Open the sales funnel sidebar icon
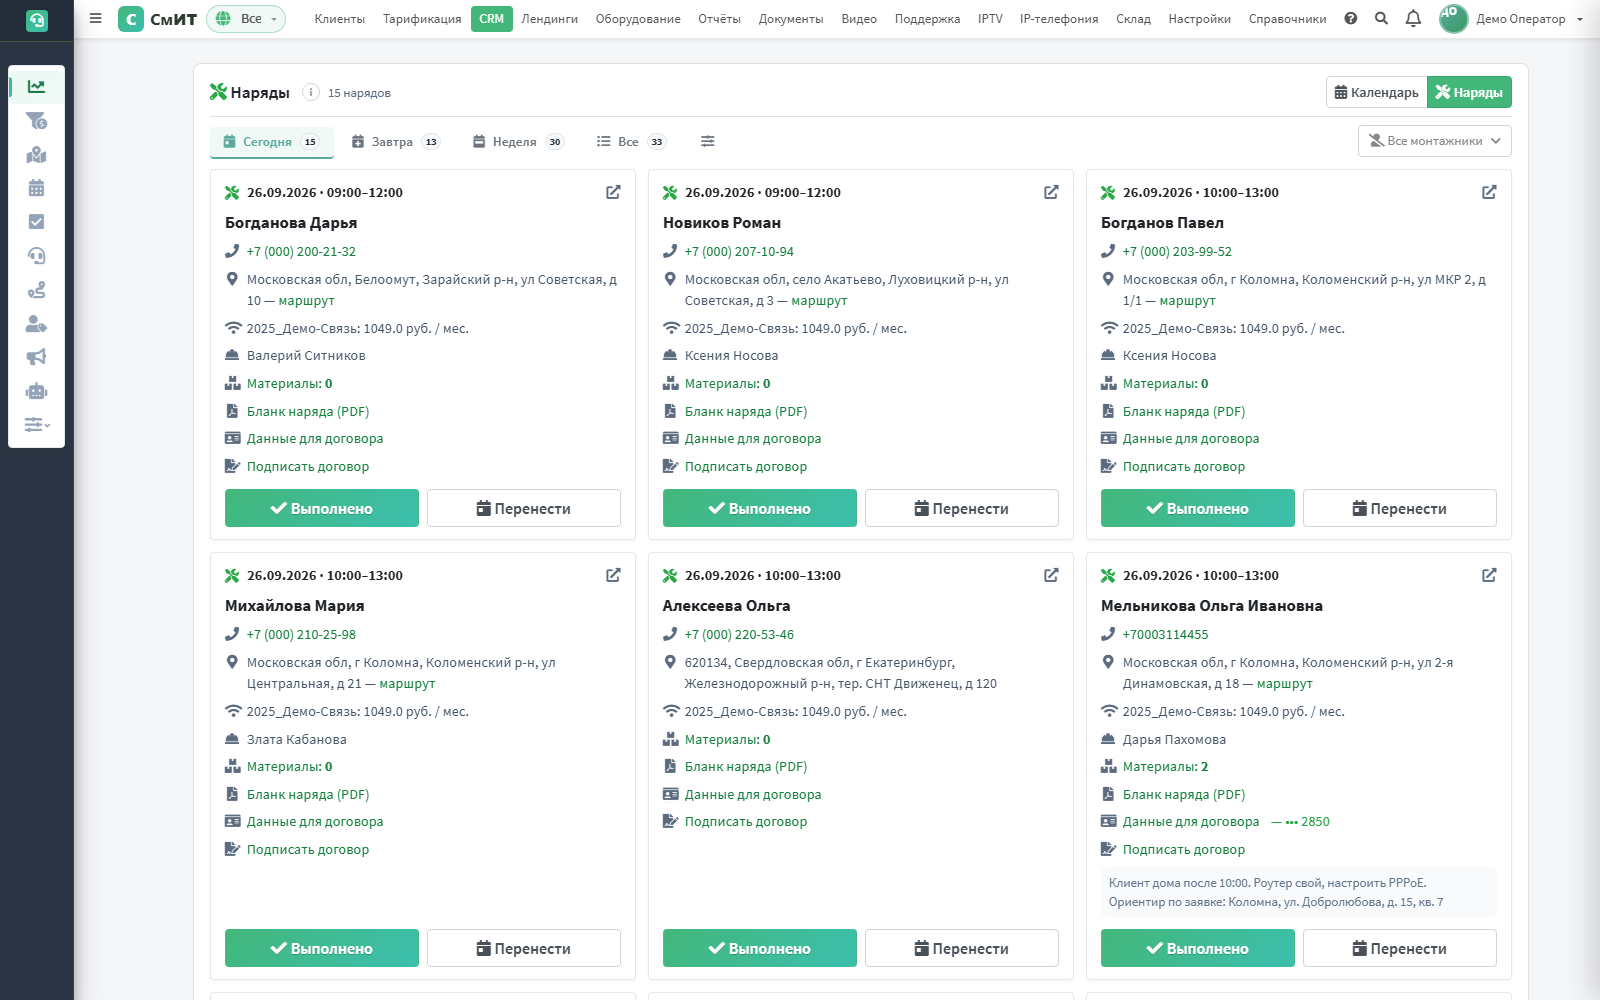 pyautogui.click(x=36, y=121)
